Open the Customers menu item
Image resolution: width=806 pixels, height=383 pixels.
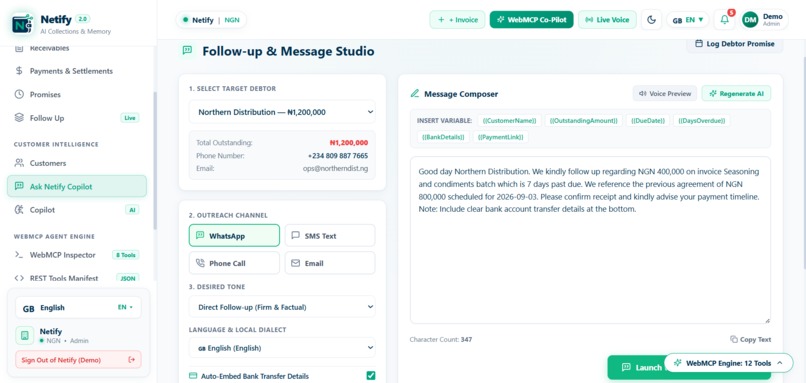pos(77,163)
